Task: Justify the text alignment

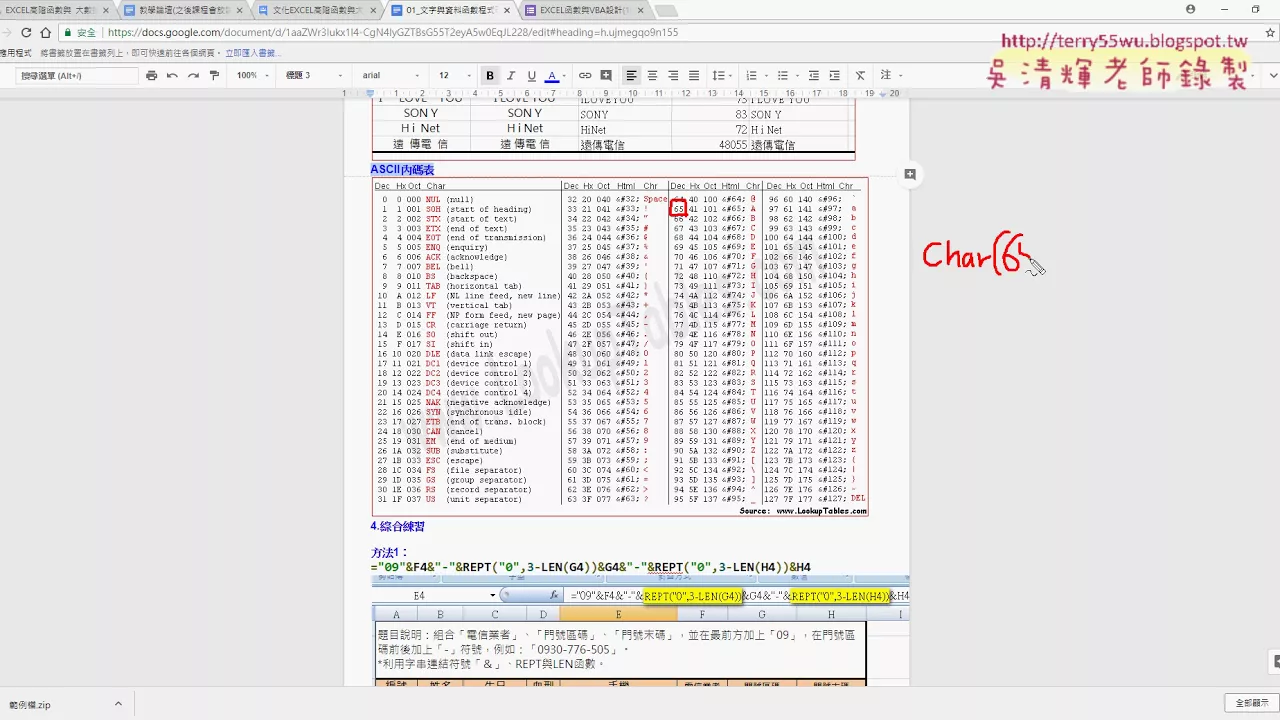Action: pyautogui.click(x=694, y=76)
